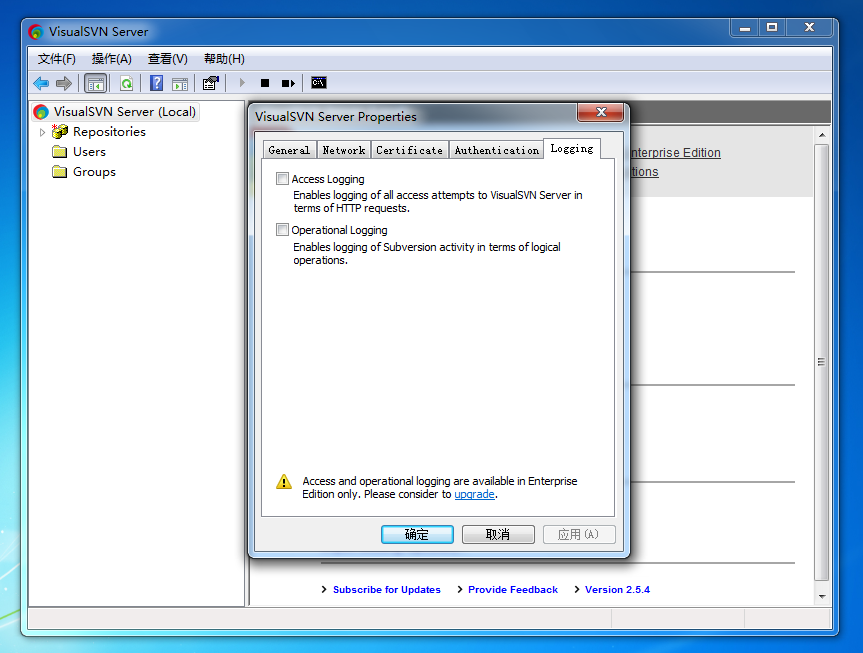This screenshot has height=653, width=863.
Task: Maximize the VisualSVN Server window
Action: [x=772, y=28]
